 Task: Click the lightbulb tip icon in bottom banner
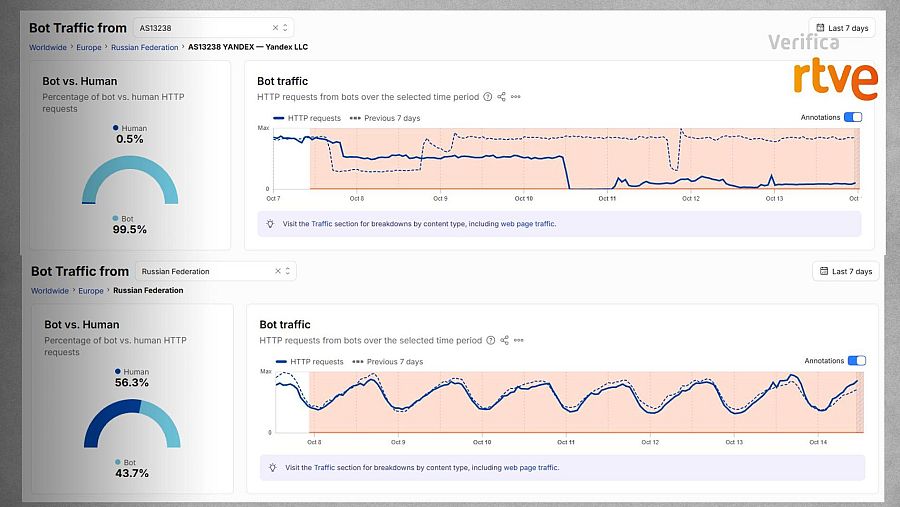coord(273,467)
